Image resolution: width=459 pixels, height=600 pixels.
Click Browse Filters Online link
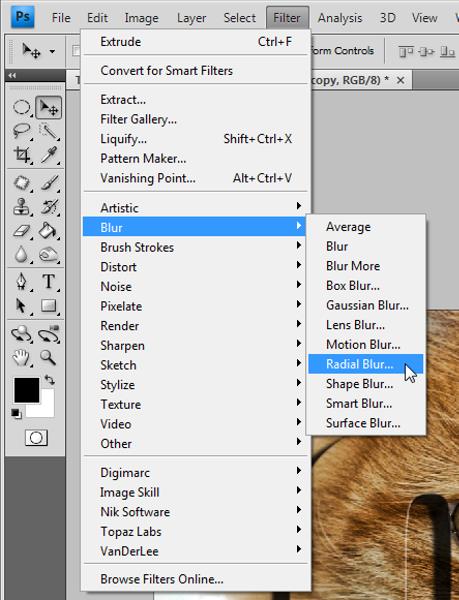pyautogui.click(x=196, y=579)
